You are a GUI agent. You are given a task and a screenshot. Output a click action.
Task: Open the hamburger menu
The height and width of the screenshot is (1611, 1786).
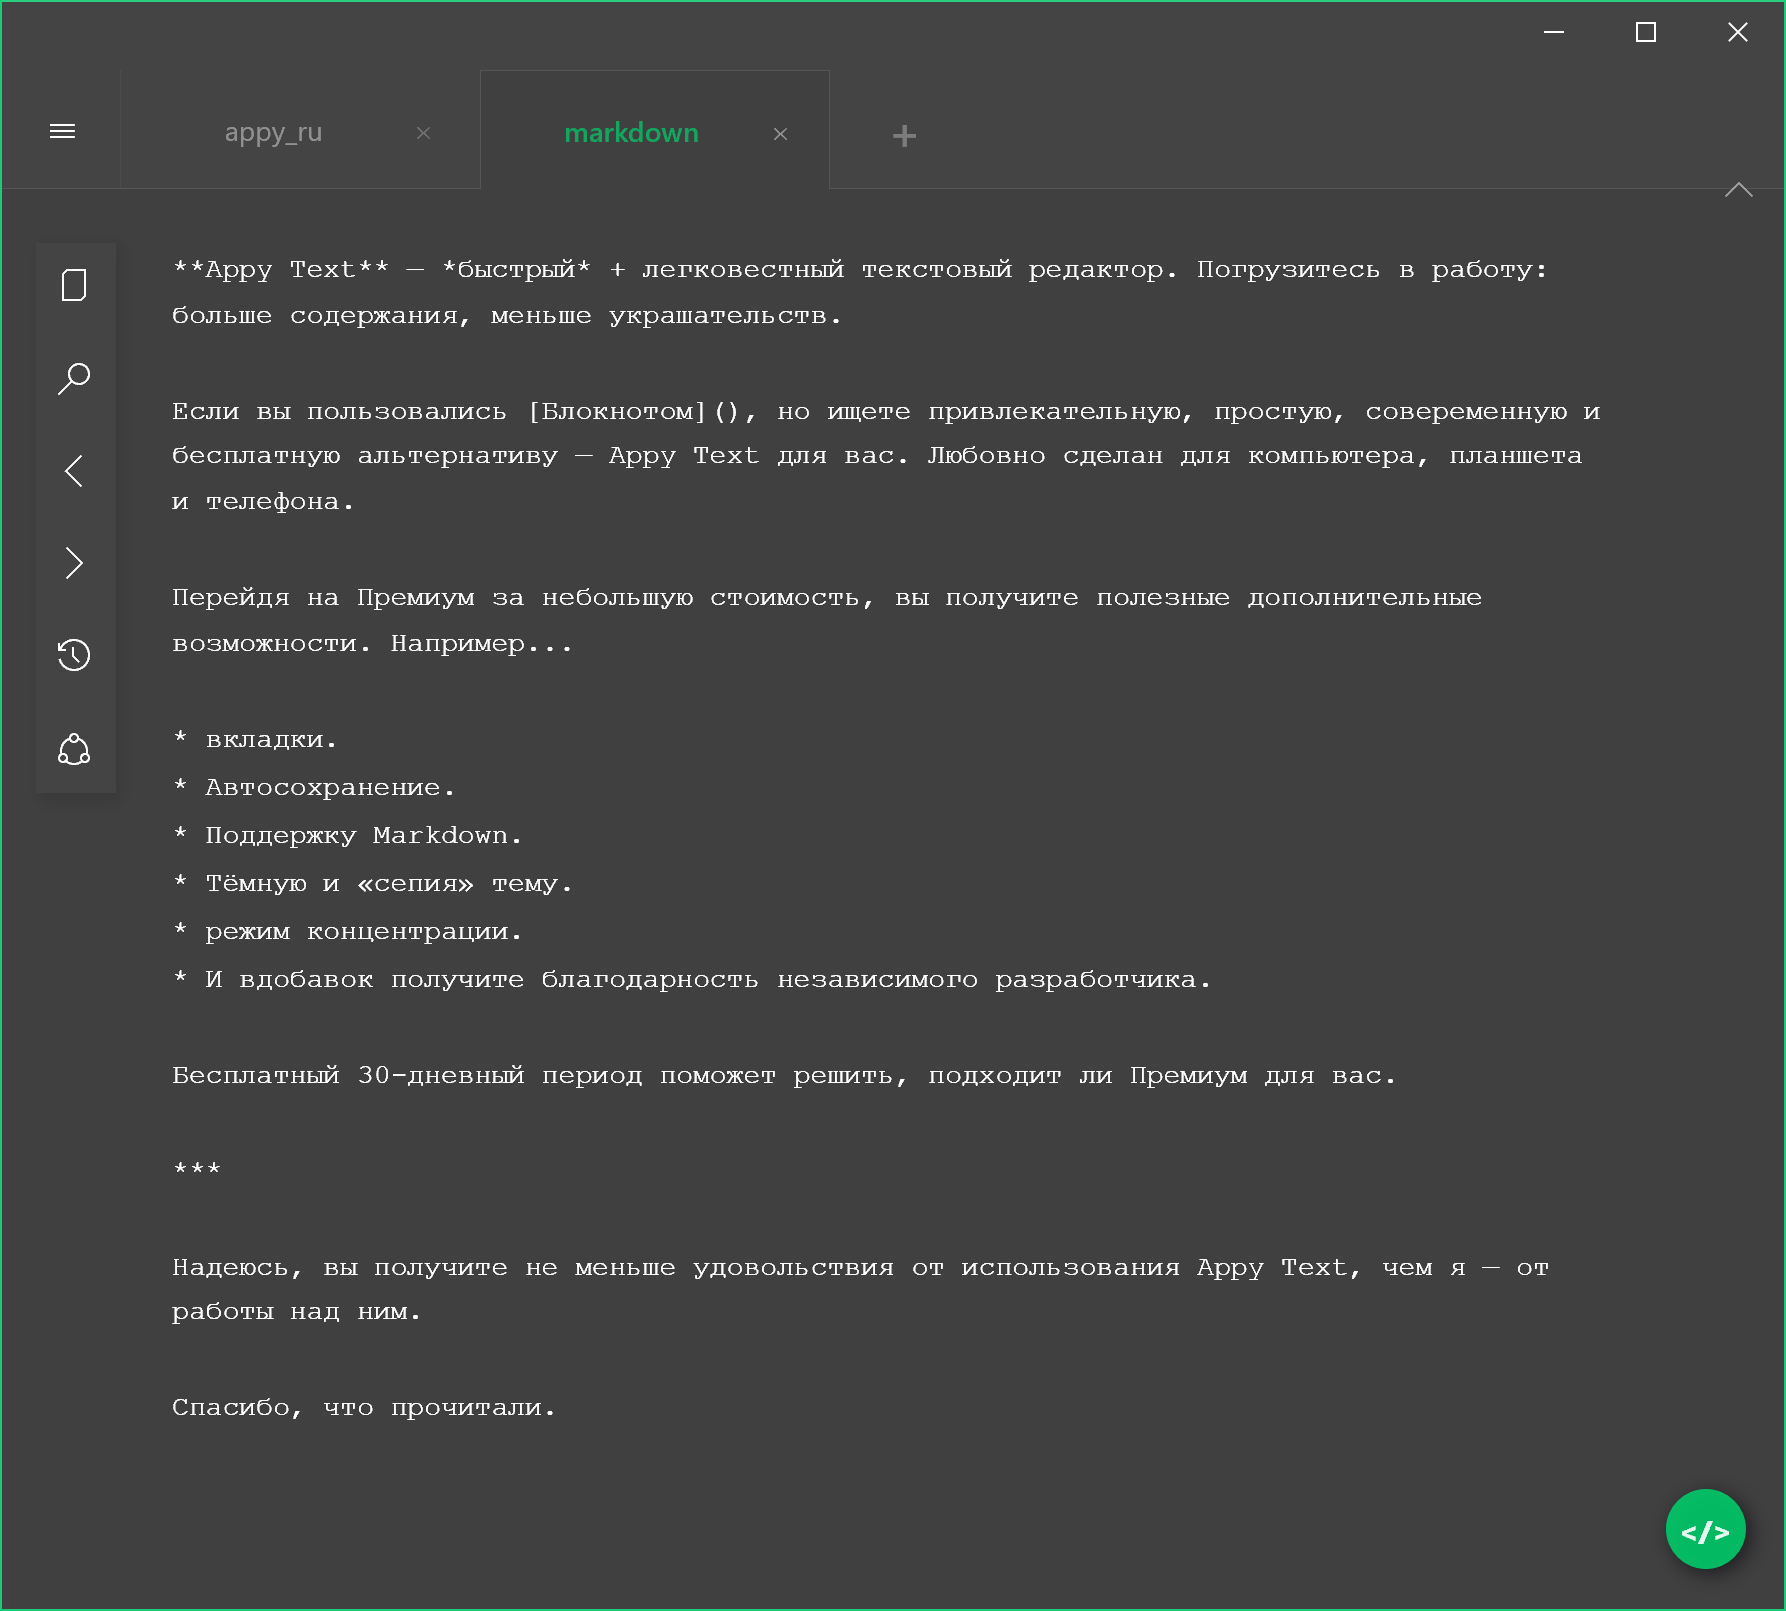(x=62, y=131)
